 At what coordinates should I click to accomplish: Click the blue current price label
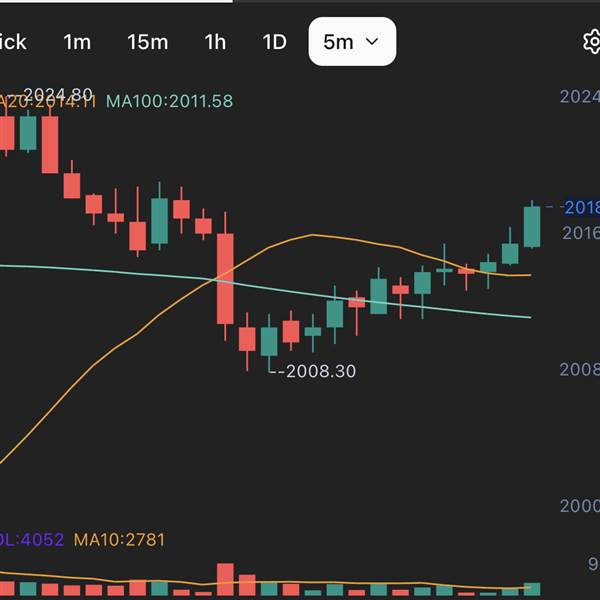pyautogui.click(x=581, y=207)
